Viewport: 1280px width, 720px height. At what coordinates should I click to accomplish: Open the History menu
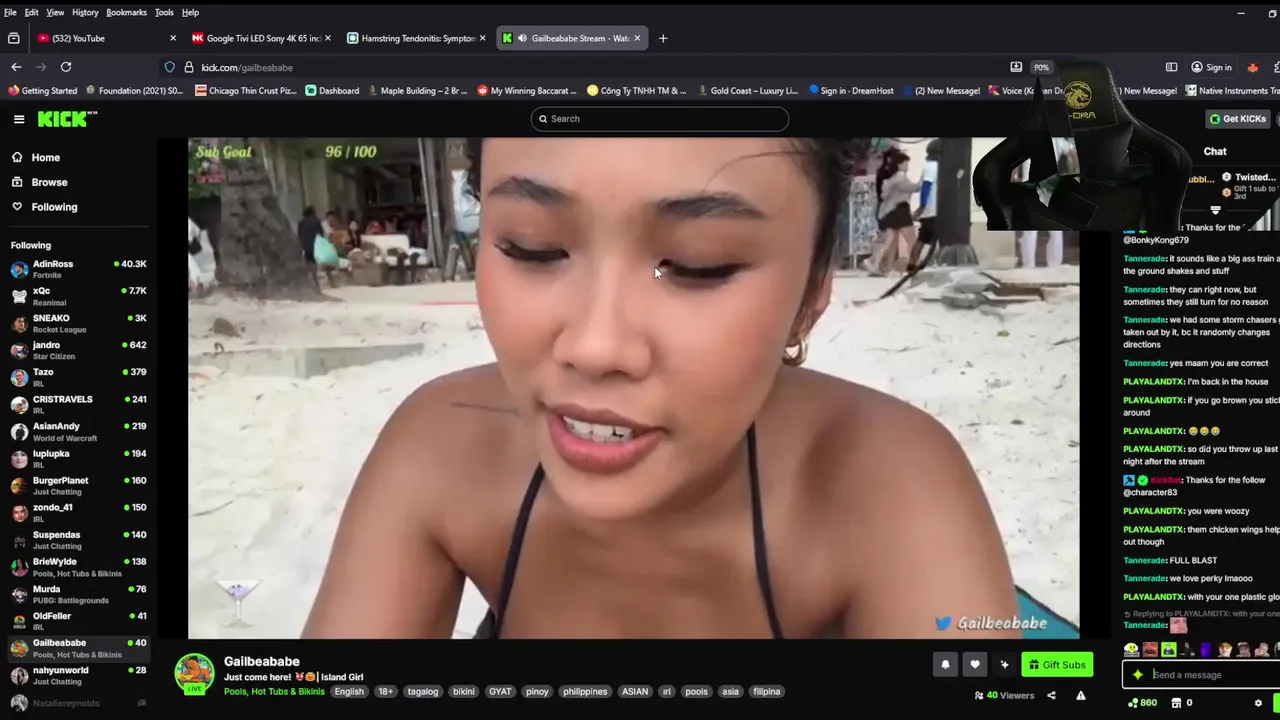(x=85, y=12)
